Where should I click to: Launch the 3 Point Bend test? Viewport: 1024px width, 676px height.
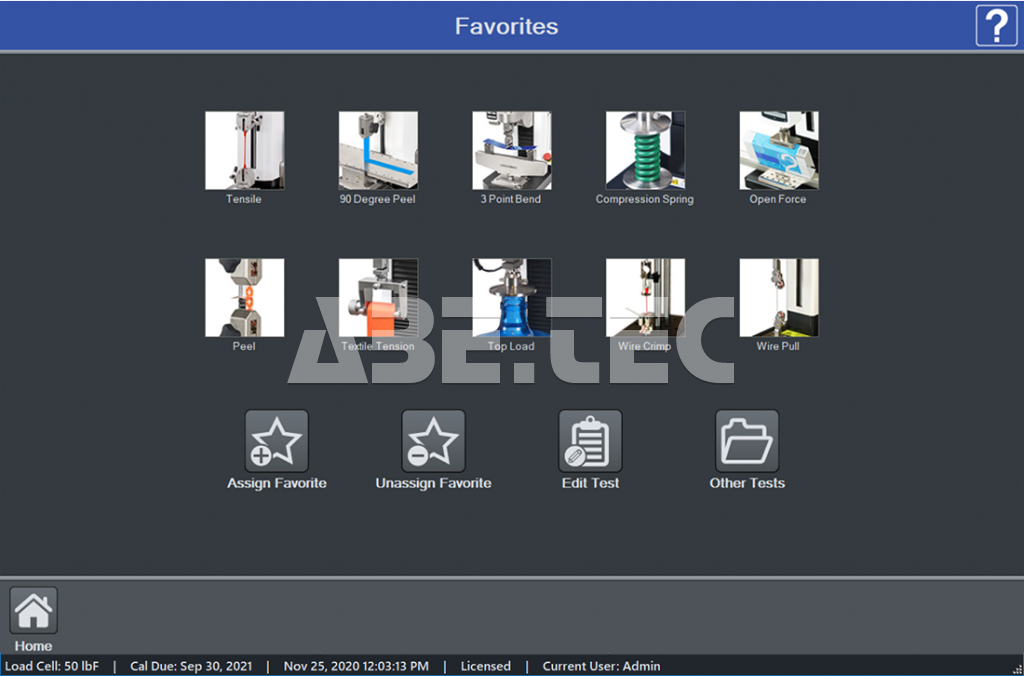(x=511, y=150)
